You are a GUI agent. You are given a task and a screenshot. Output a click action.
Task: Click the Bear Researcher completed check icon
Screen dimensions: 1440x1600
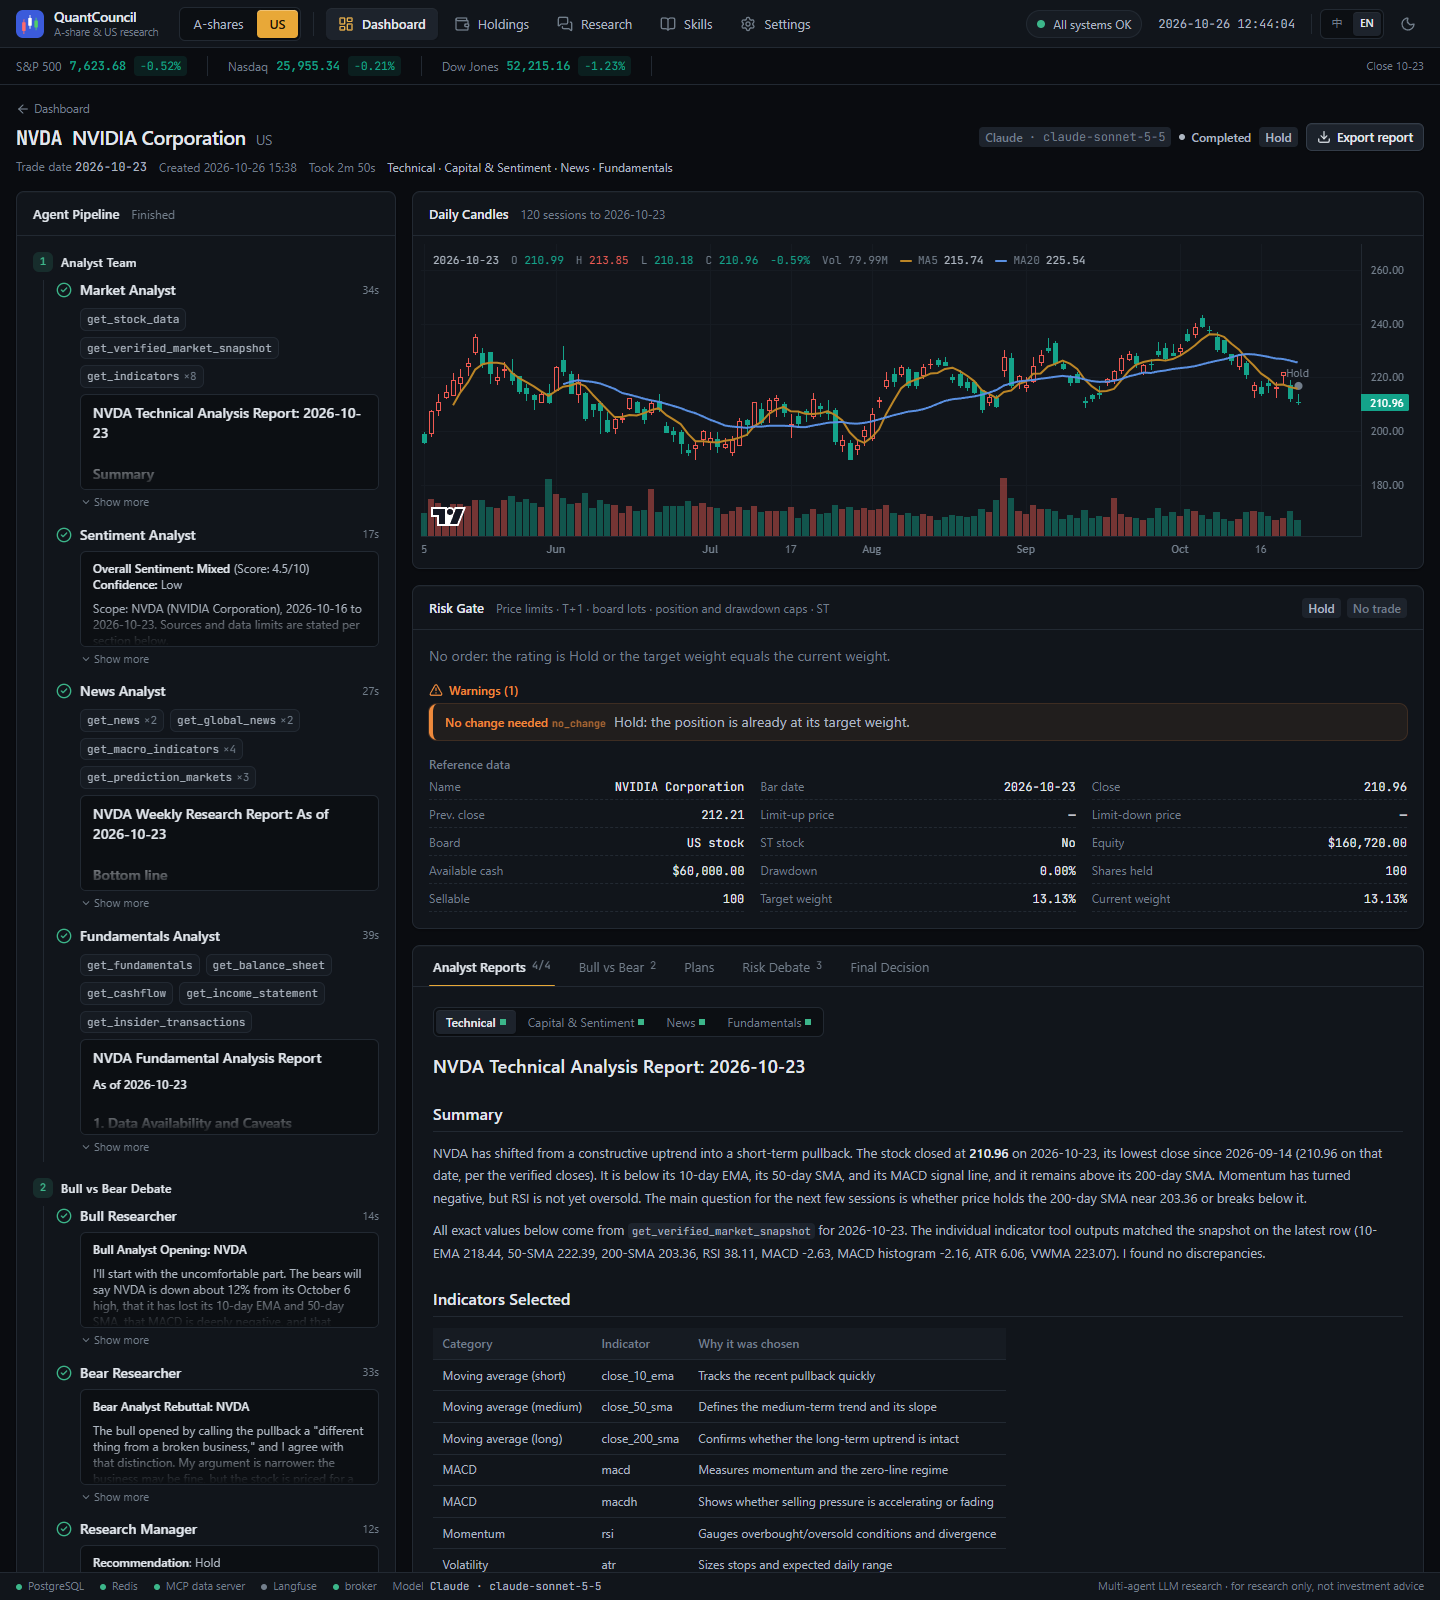[64, 1373]
